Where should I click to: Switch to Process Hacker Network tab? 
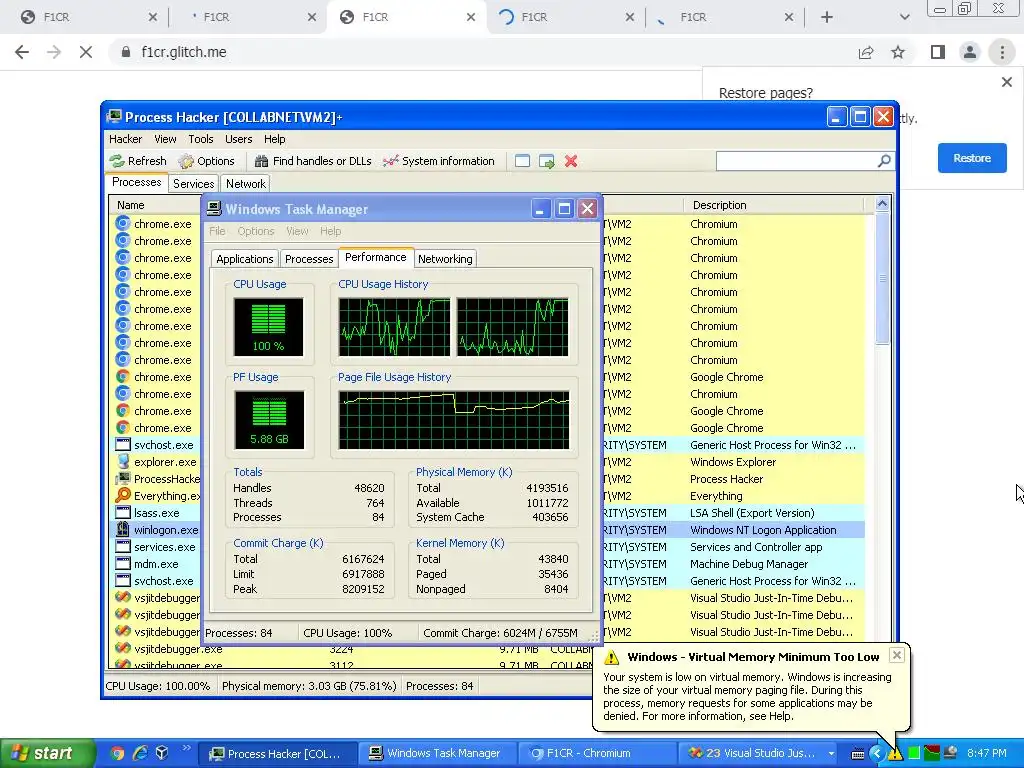pos(246,184)
